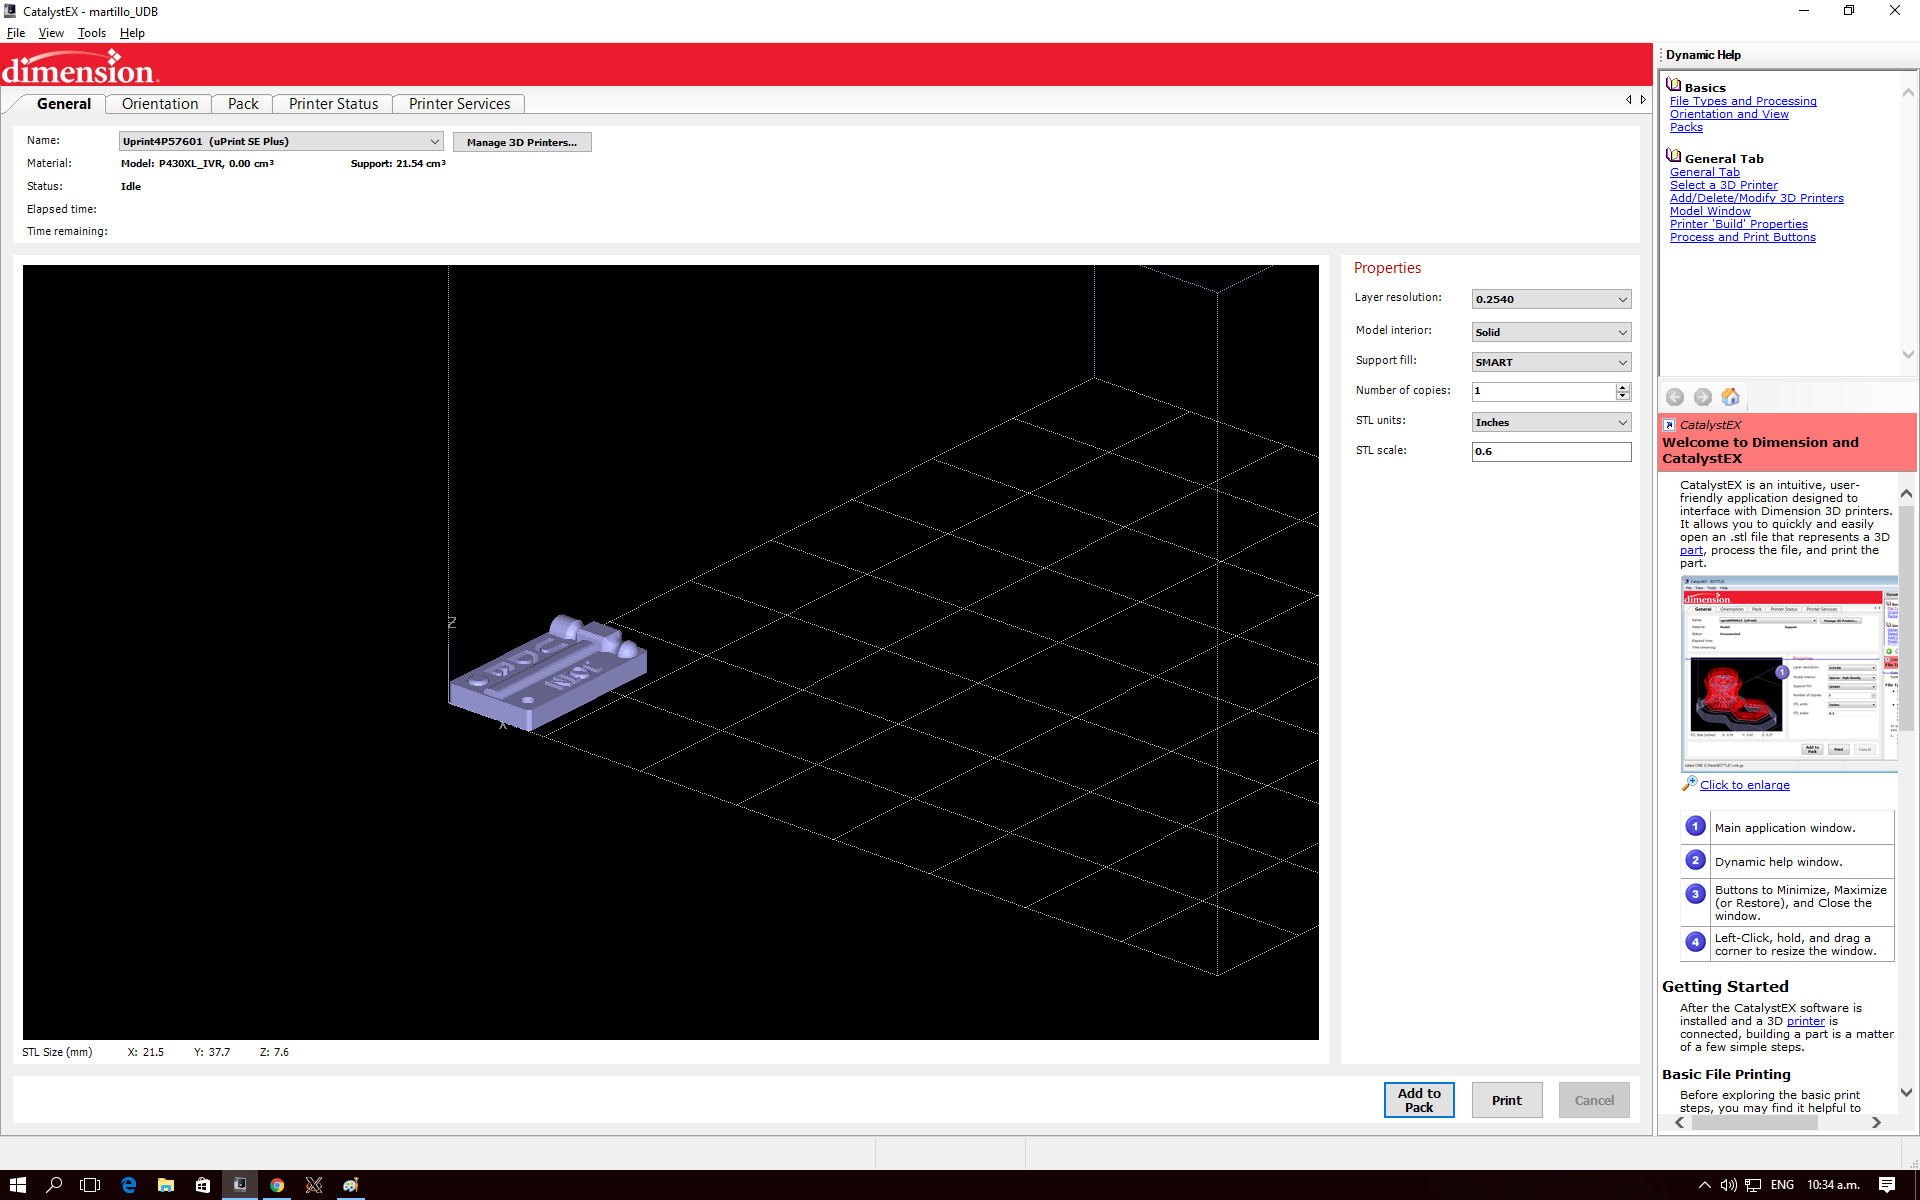This screenshot has width=1920, height=1200.
Task: Launch Microsoft Edge from the taskbar
Action: click(x=128, y=1185)
